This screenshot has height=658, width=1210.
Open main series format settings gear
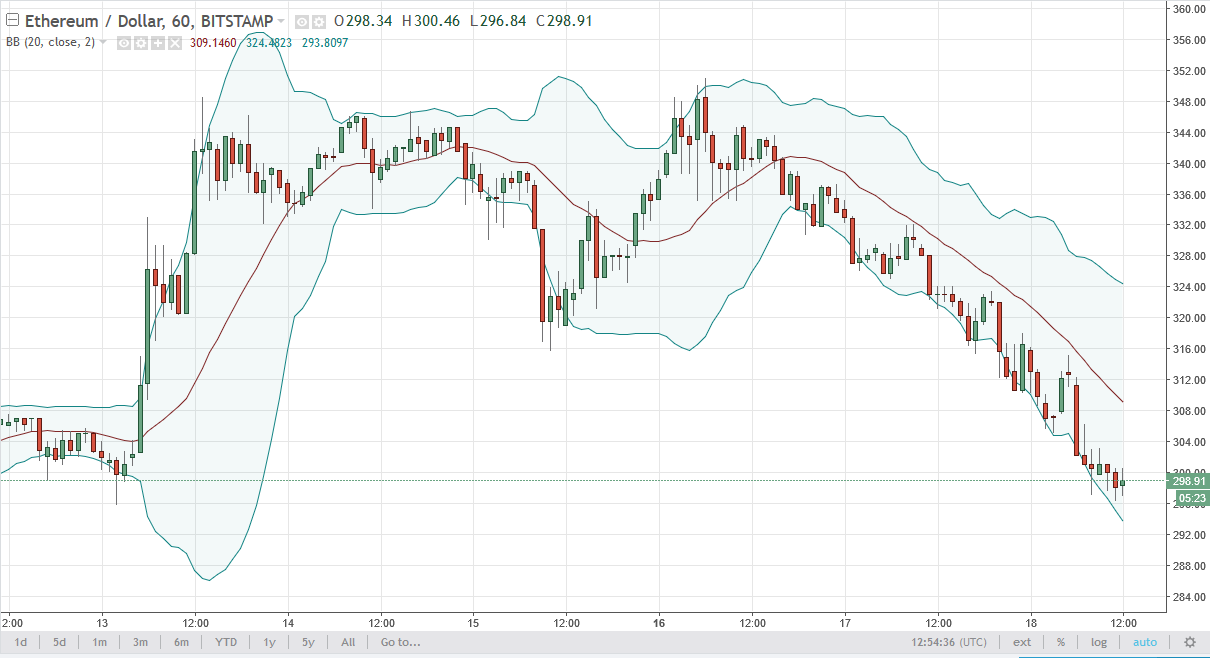(x=319, y=22)
